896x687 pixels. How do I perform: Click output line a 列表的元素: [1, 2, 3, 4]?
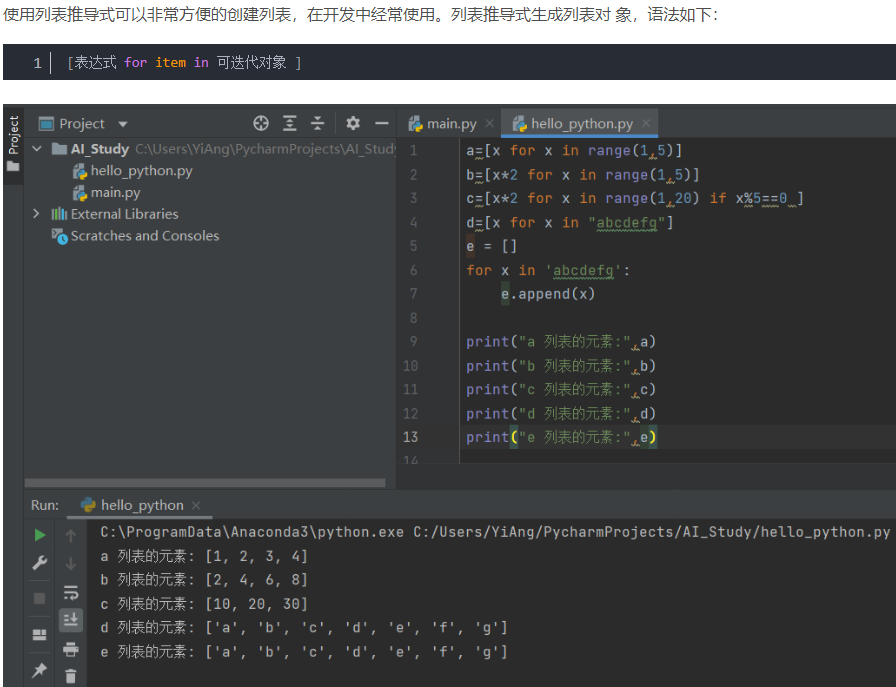(204, 556)
